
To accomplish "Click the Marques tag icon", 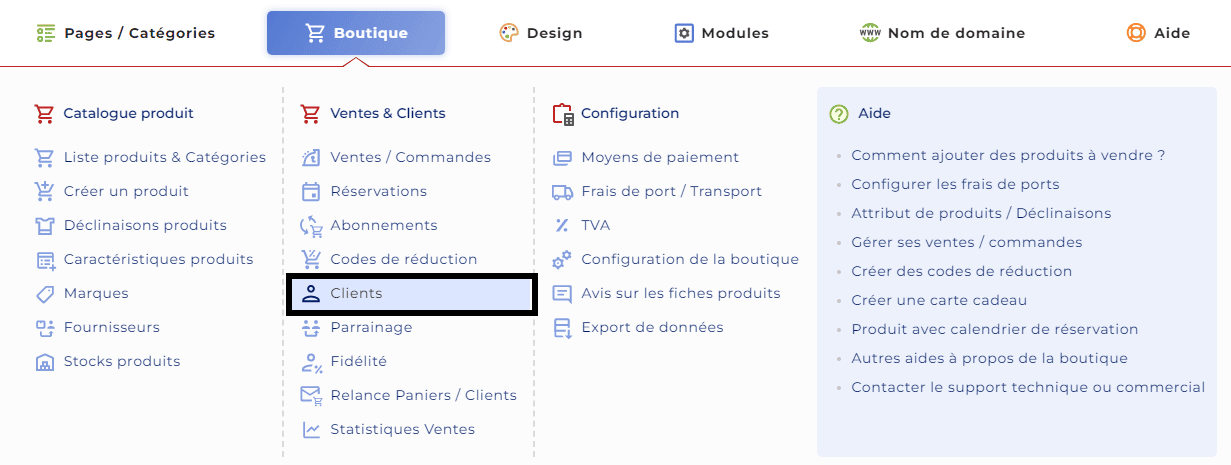I will (44, 293).
